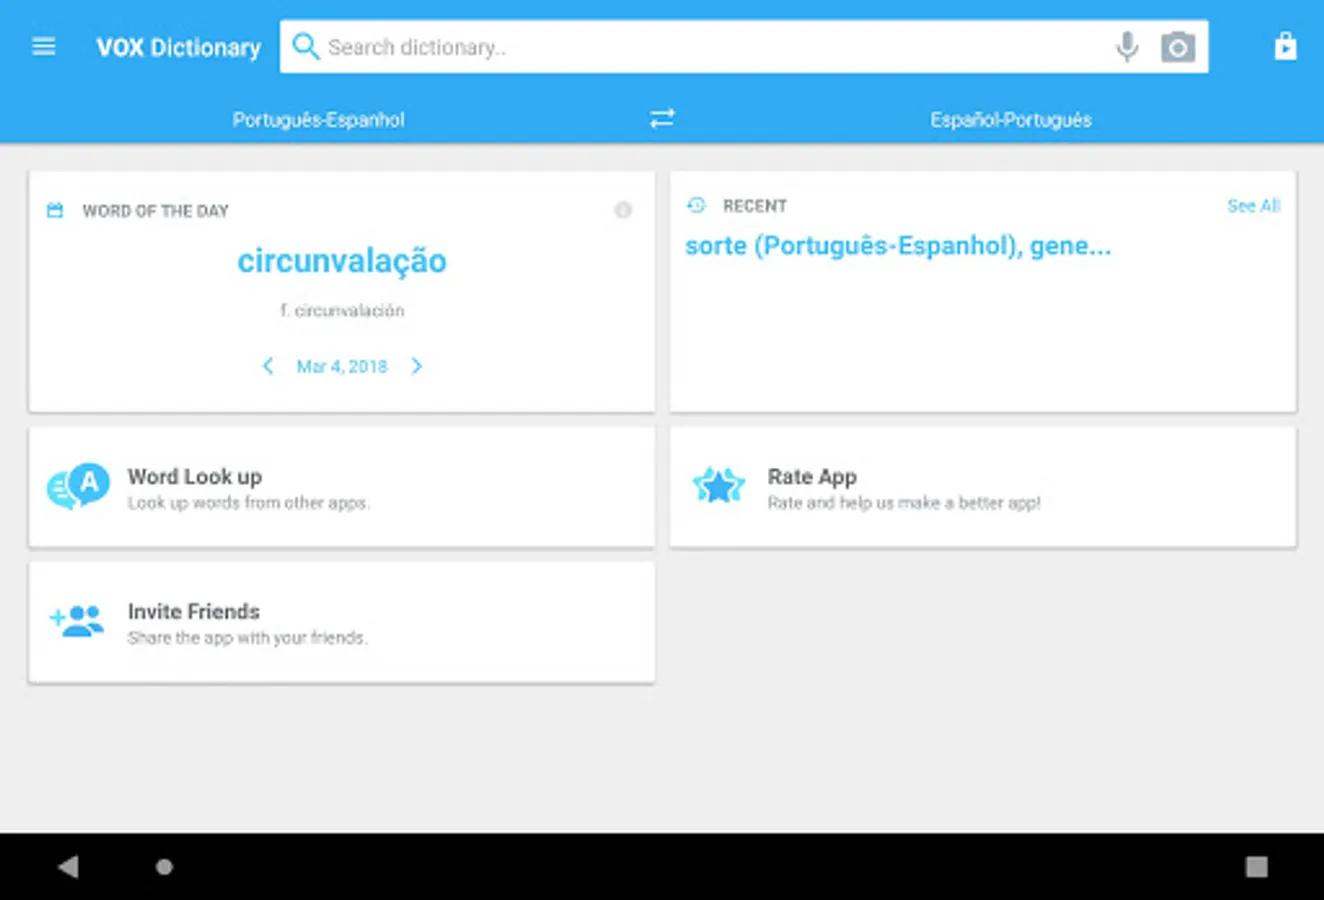Screen dimensions: 1324x900
Task: Click 'Rate and help us make a better app!'
Action: tap(904, 503)
